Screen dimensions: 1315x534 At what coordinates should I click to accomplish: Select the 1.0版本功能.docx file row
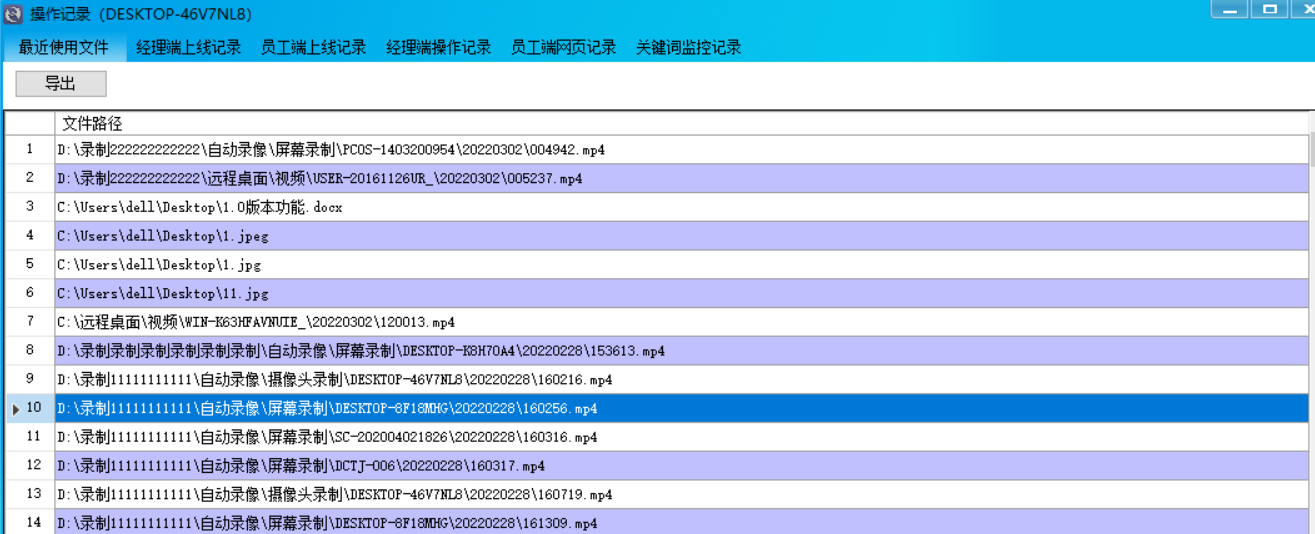click(x=200, y=208)
